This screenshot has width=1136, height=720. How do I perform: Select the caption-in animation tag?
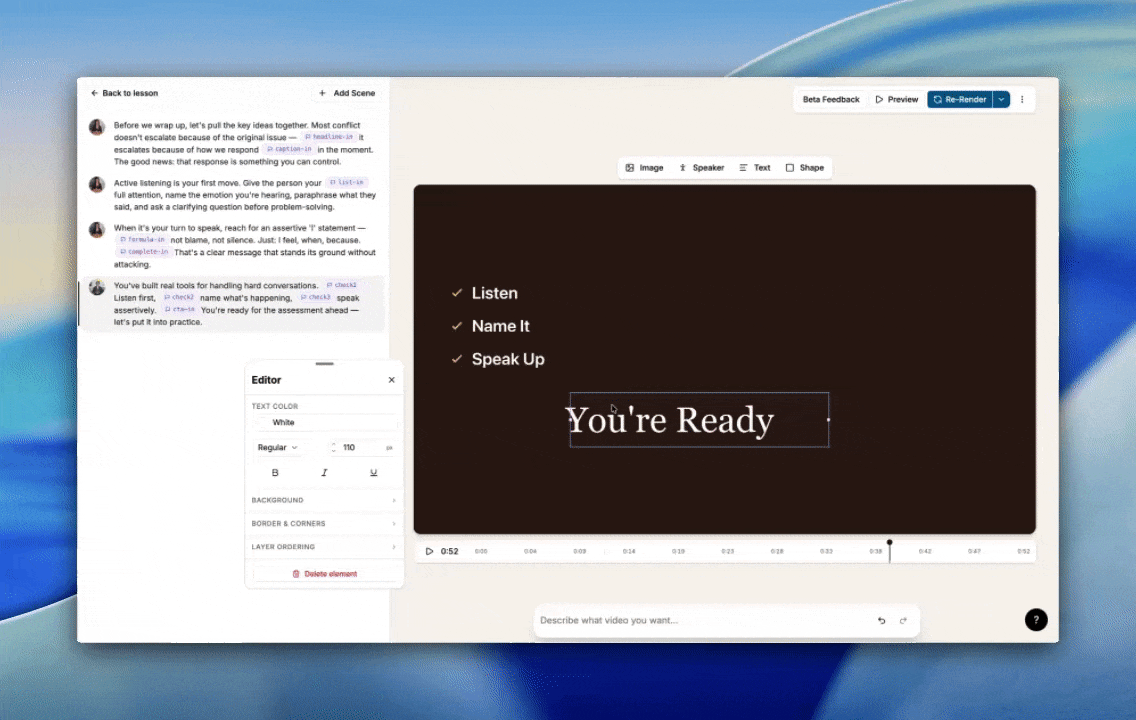click(x=289, y=149)
